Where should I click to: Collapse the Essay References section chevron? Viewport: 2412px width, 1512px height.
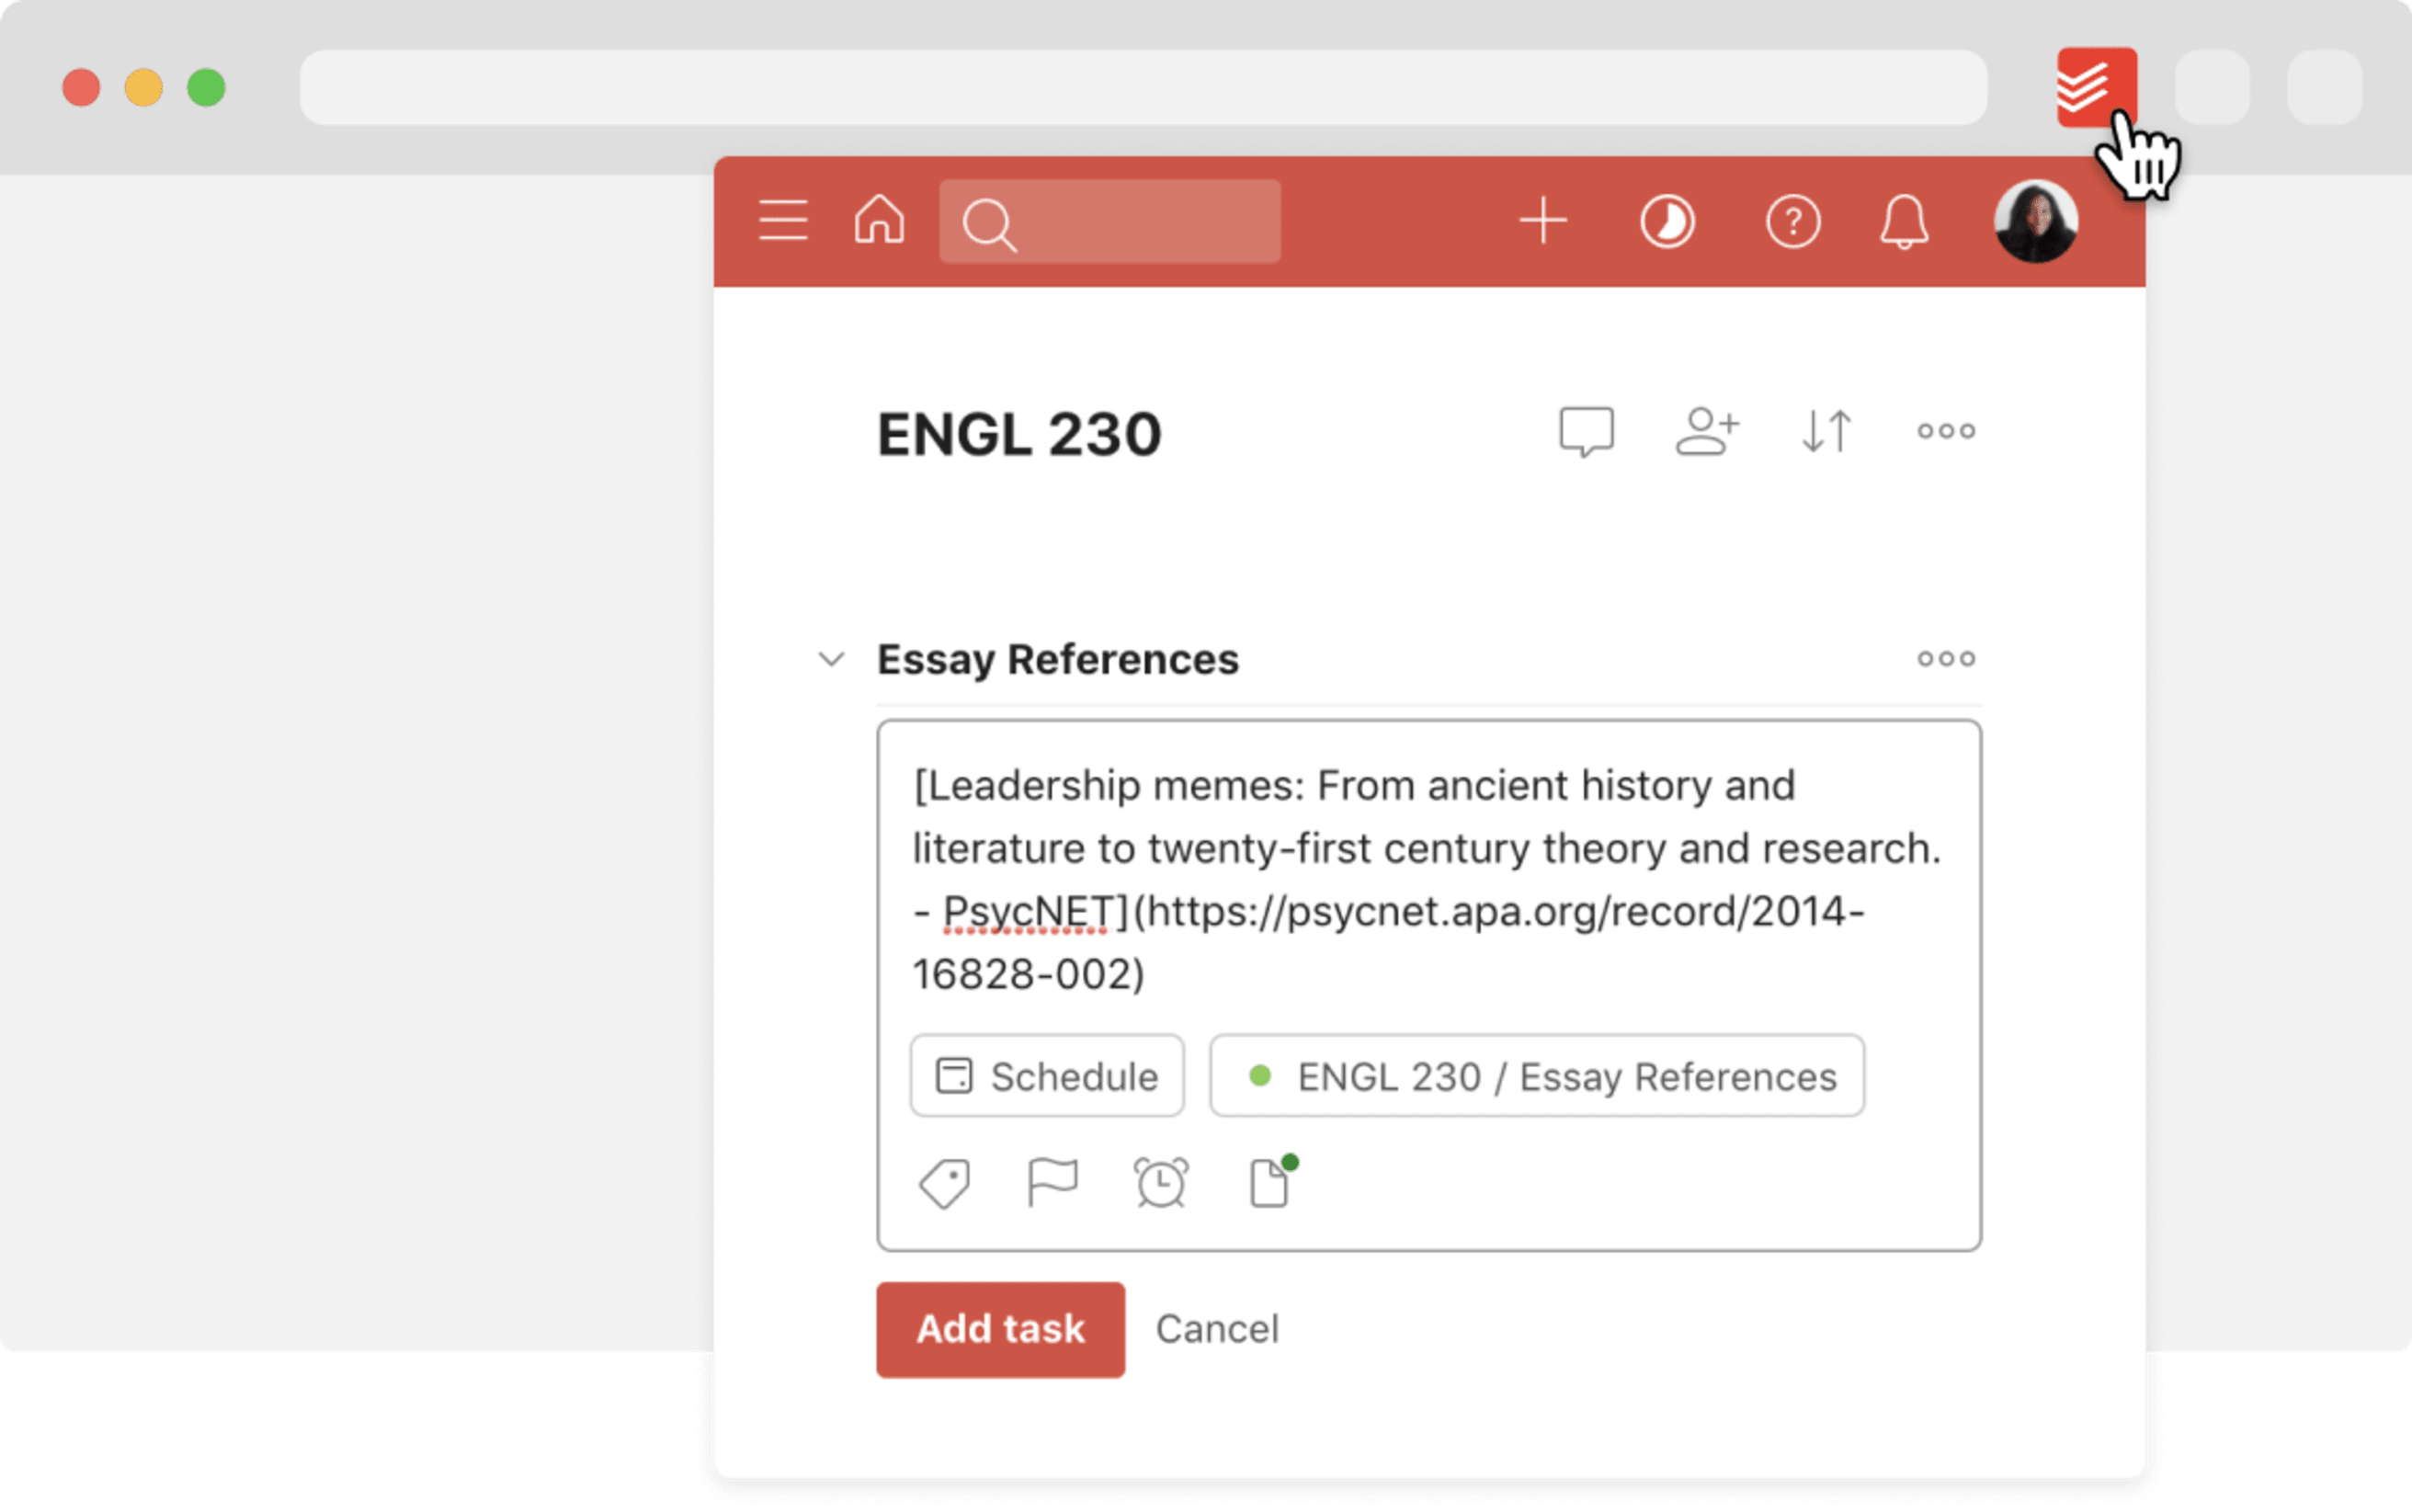click(831, 659)
